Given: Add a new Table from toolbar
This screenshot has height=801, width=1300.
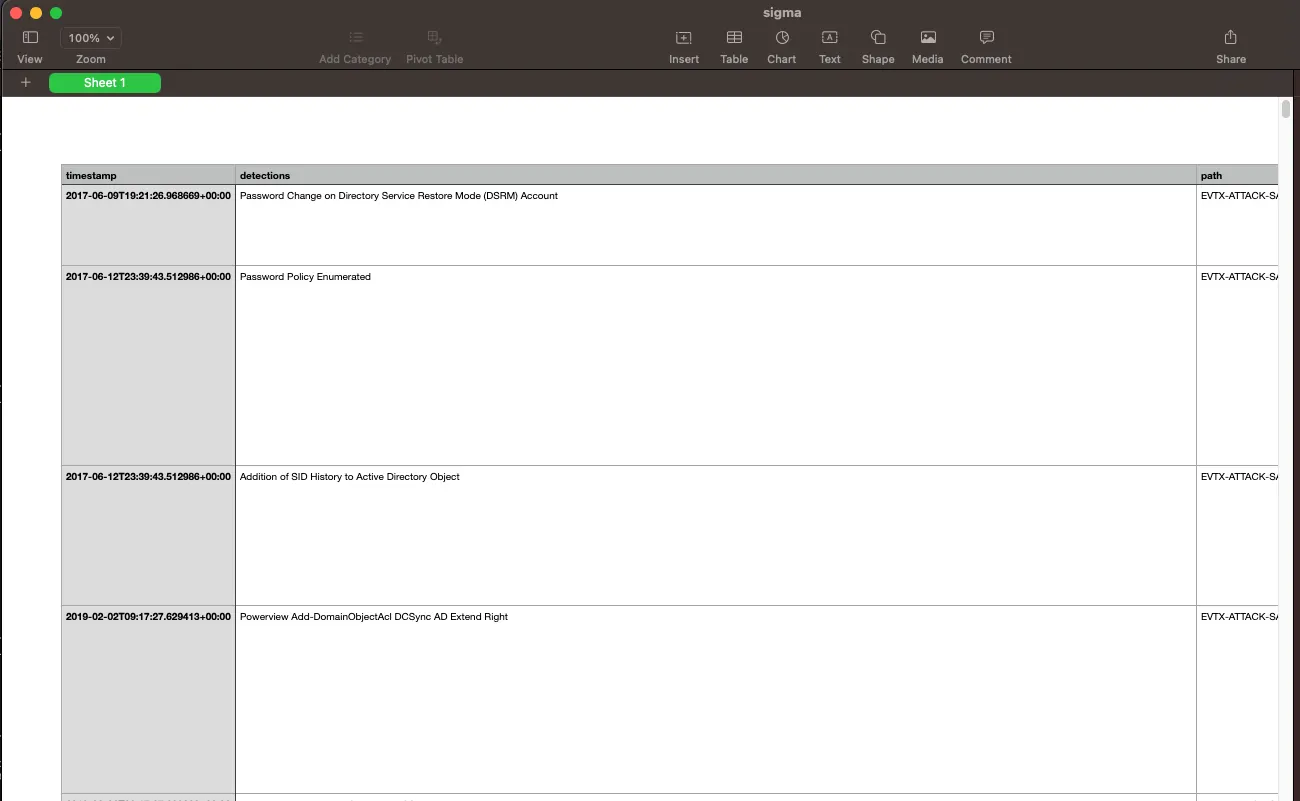Looking at the screenshot, I should pos(734,38).
